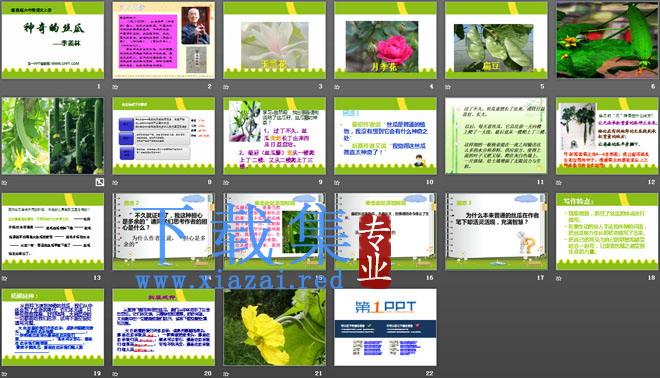Select slide 18 with the green title bar
This screenshot has width=660, height=378.
[607, 232]
